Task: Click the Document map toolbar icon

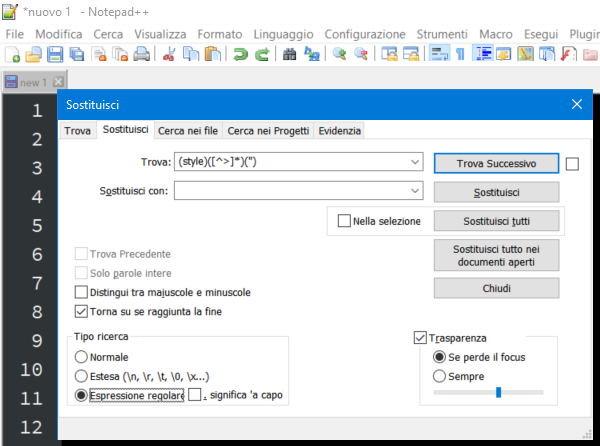Action: point(525,54)
